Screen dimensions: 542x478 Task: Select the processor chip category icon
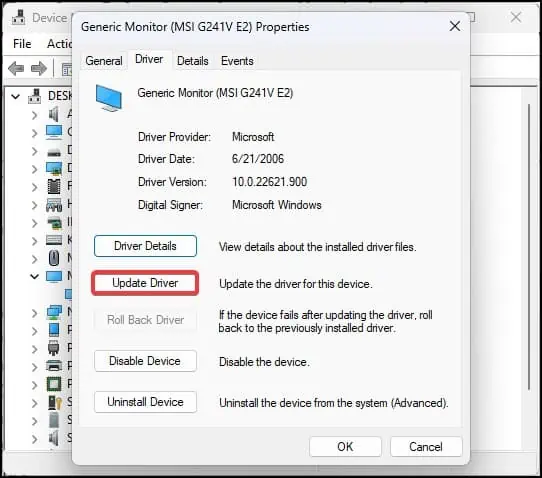54,383
